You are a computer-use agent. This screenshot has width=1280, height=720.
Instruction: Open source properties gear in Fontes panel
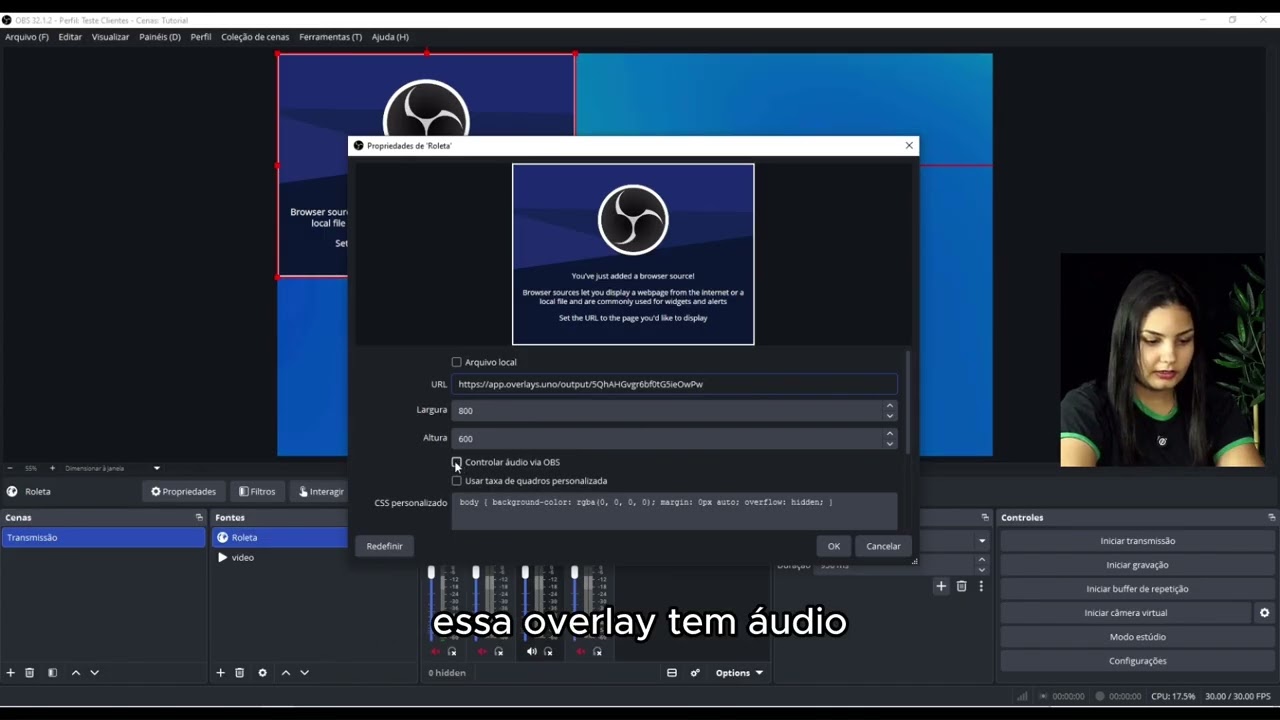(x=262, y=673)
